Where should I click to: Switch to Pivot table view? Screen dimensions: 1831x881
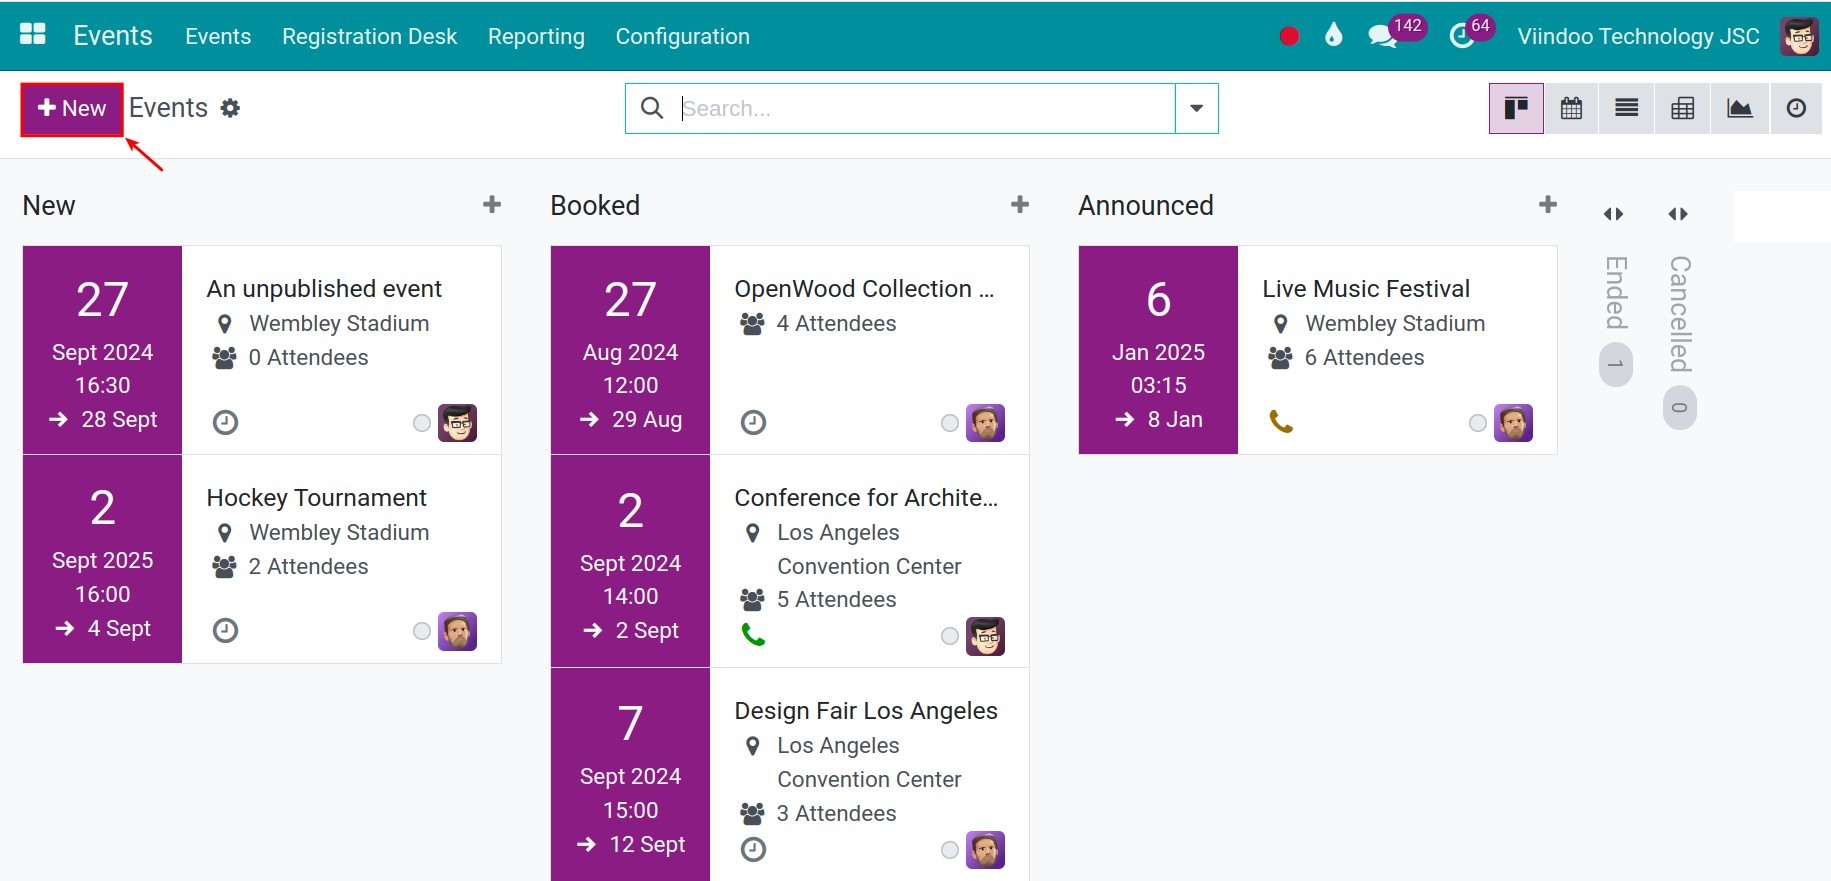1683,108
